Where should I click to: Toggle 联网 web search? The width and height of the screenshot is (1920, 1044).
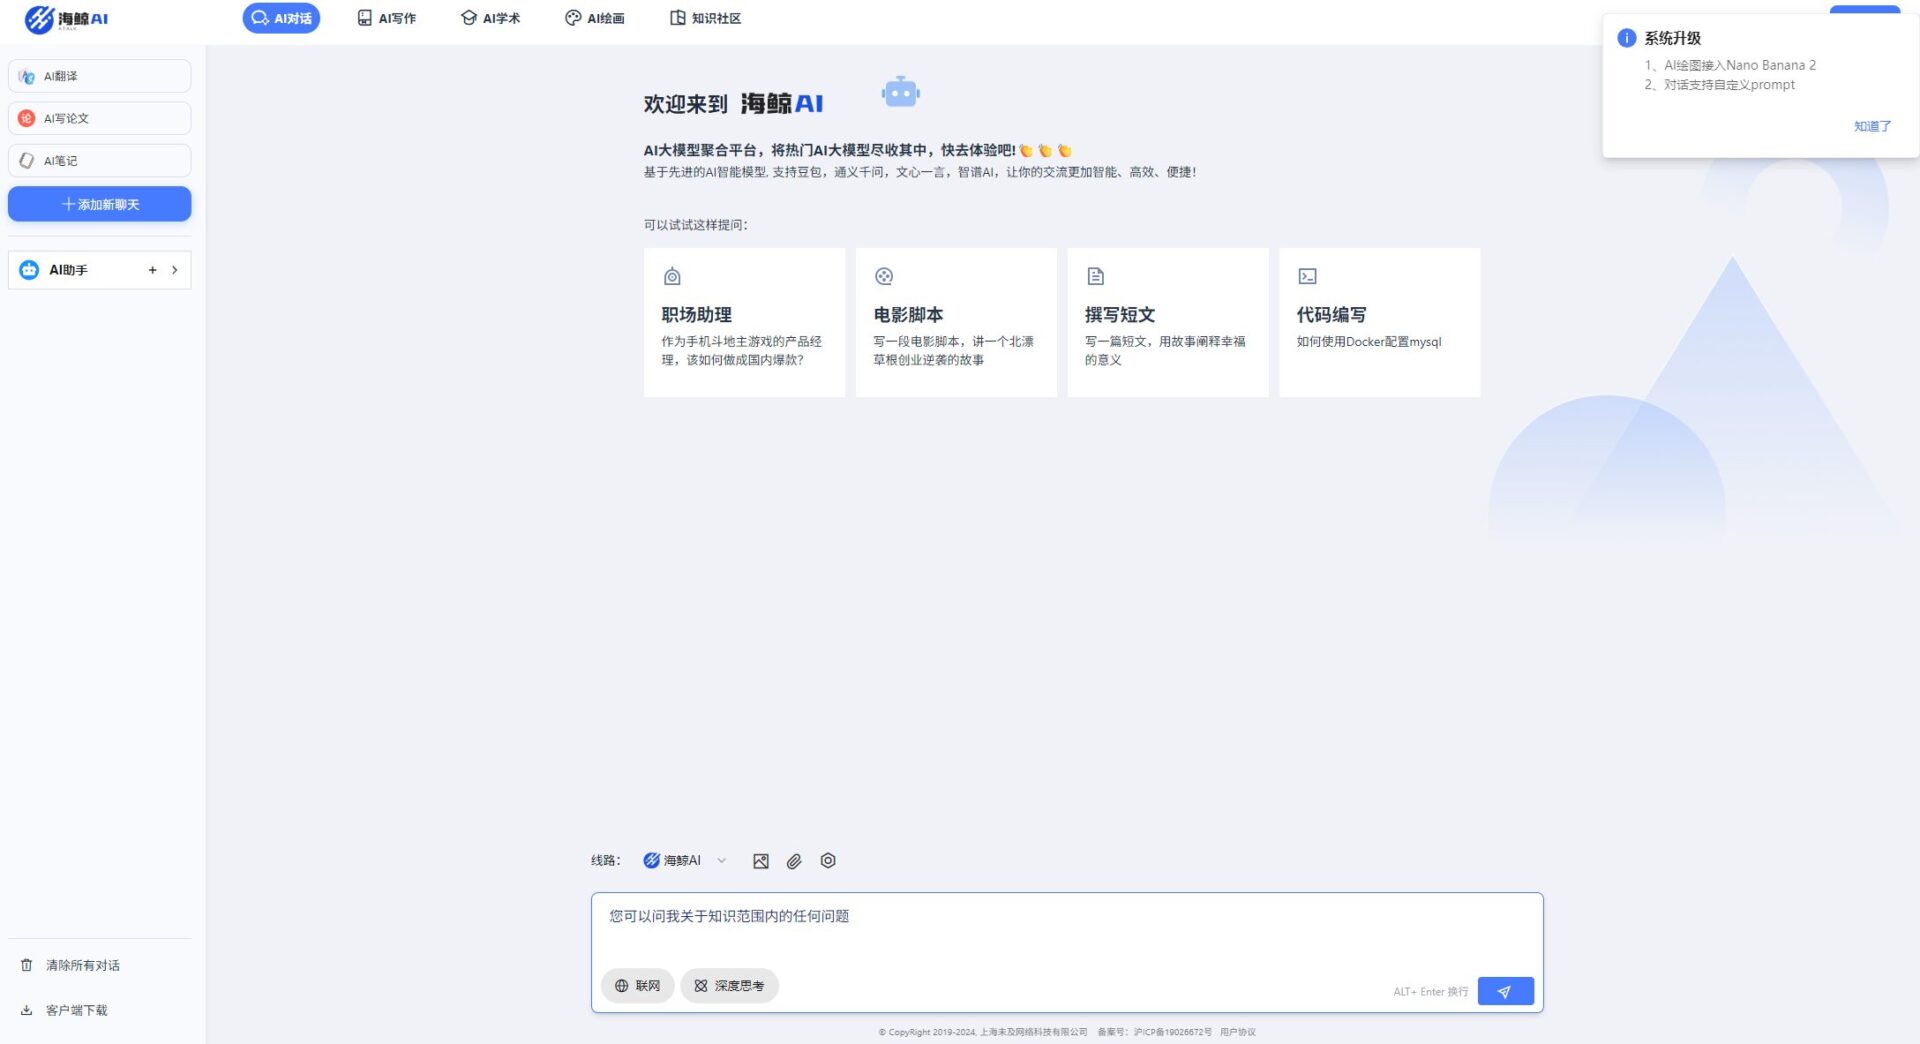(x=637, y=986)
